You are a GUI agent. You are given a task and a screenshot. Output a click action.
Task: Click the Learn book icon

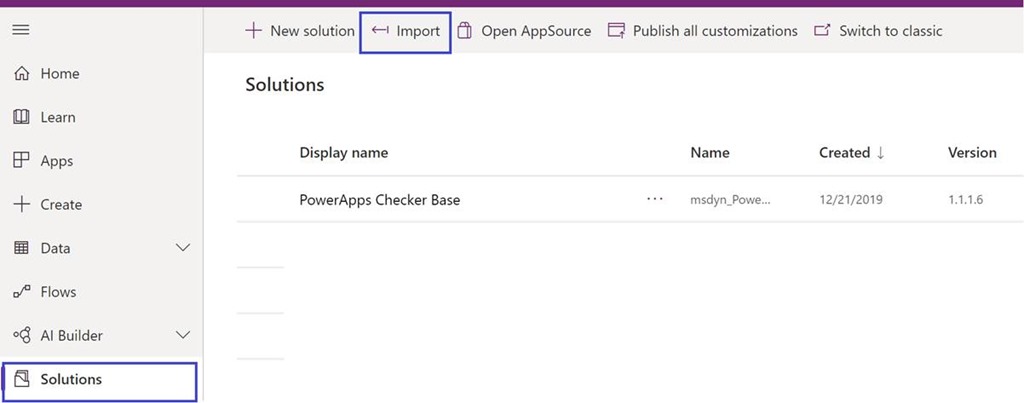point(21,117)
